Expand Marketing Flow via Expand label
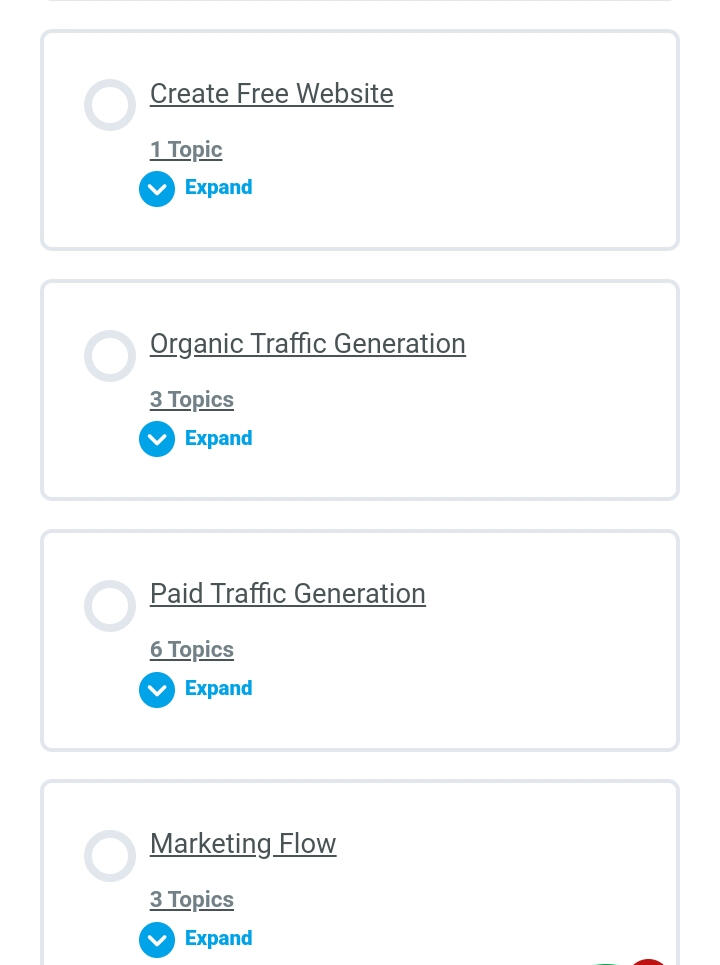Image resolution: width=720 pixels, height=965 pixels. 218,938
